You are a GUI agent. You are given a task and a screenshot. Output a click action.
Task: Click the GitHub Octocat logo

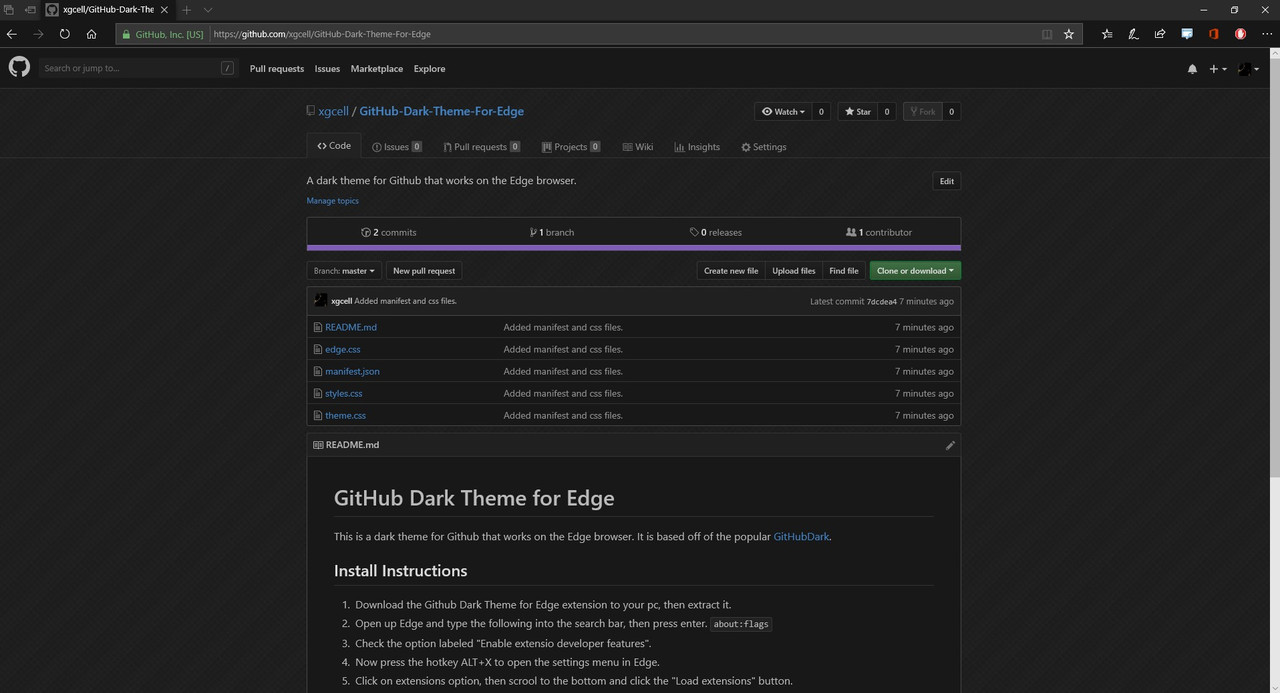tap(19, 67)
